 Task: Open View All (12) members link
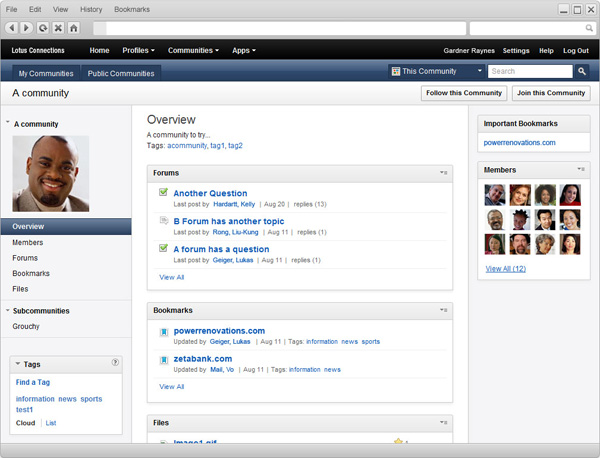tap(505, 269)
